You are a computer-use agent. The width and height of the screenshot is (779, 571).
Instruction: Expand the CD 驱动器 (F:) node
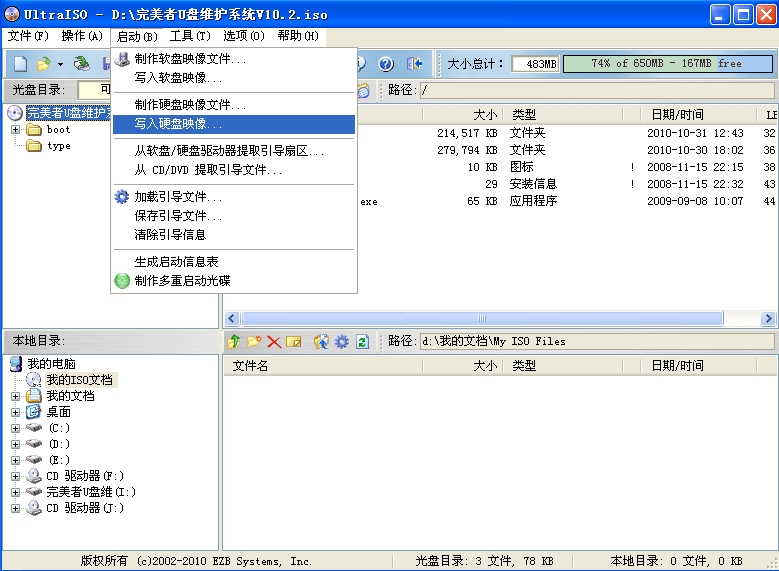tap(15, 477)
